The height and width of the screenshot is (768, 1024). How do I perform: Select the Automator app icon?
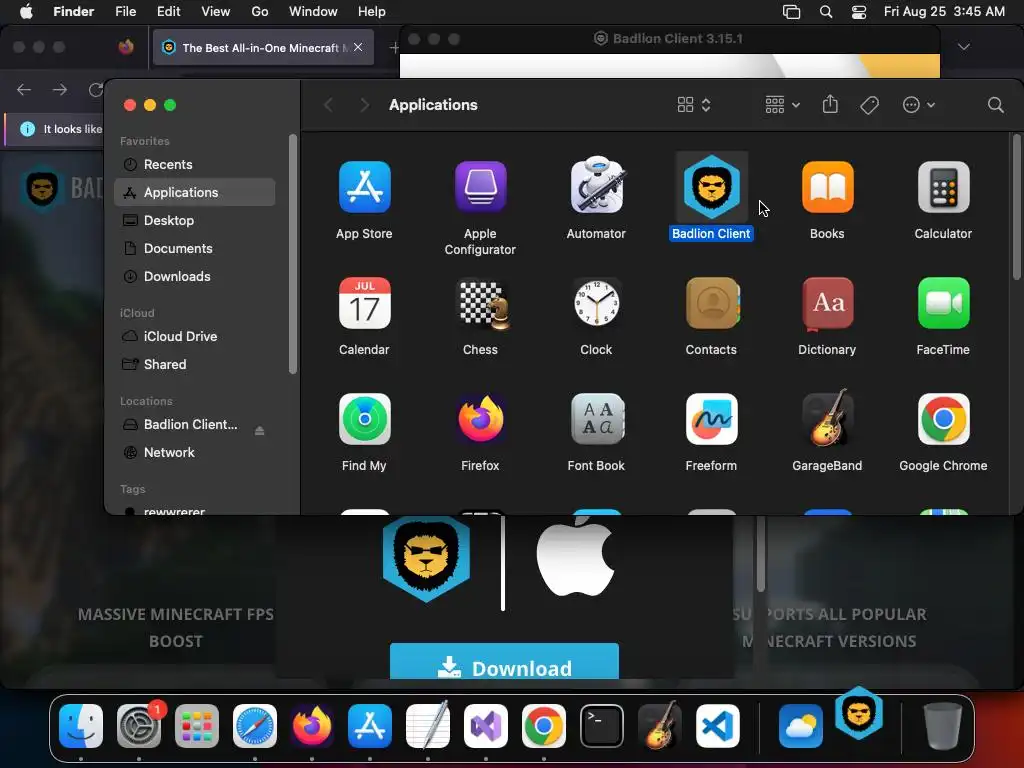(596, 186)
